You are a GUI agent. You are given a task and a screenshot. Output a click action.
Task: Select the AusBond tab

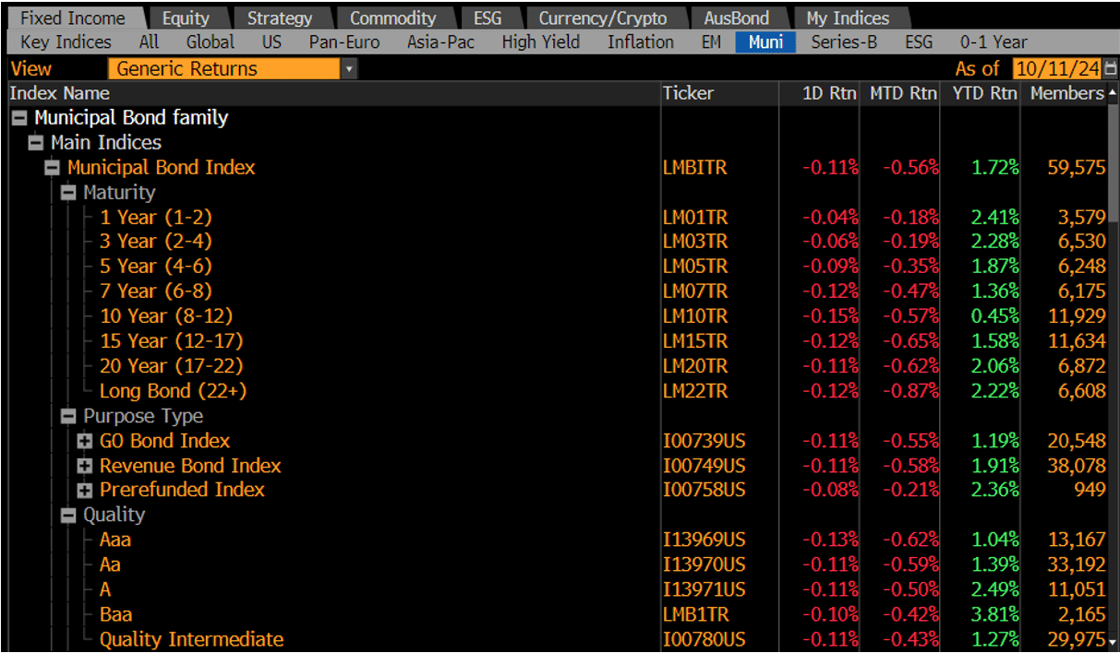click(x=737, y=17)
